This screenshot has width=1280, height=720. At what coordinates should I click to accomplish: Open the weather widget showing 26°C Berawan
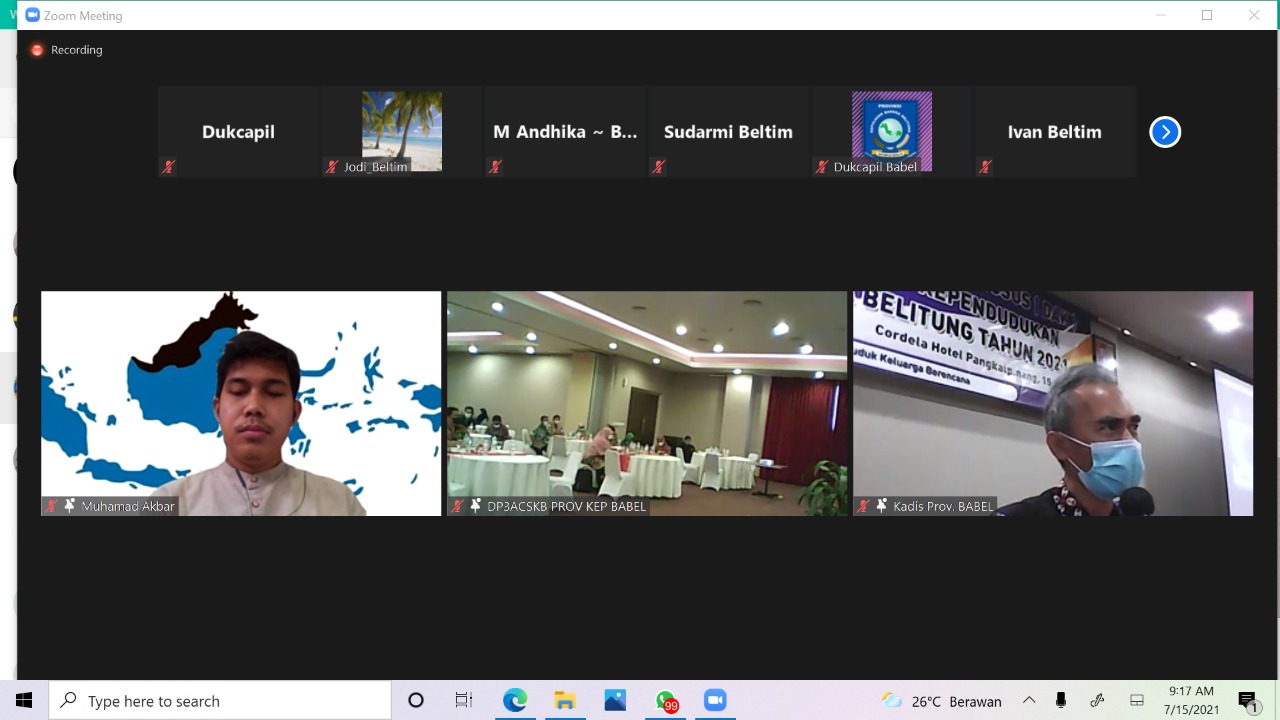941,701
